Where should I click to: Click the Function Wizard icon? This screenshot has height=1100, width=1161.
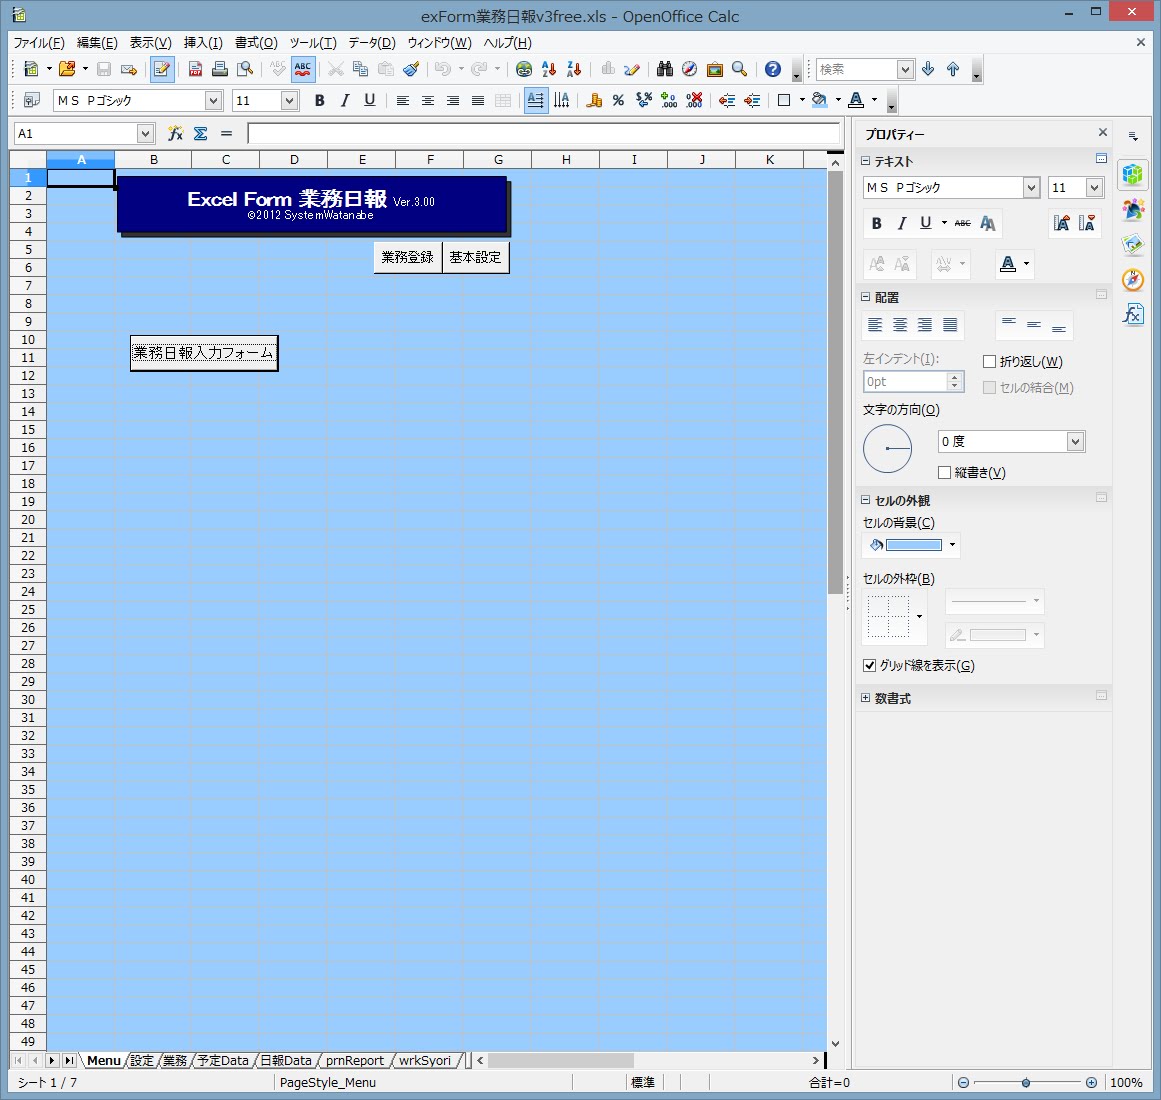point(175,133)
